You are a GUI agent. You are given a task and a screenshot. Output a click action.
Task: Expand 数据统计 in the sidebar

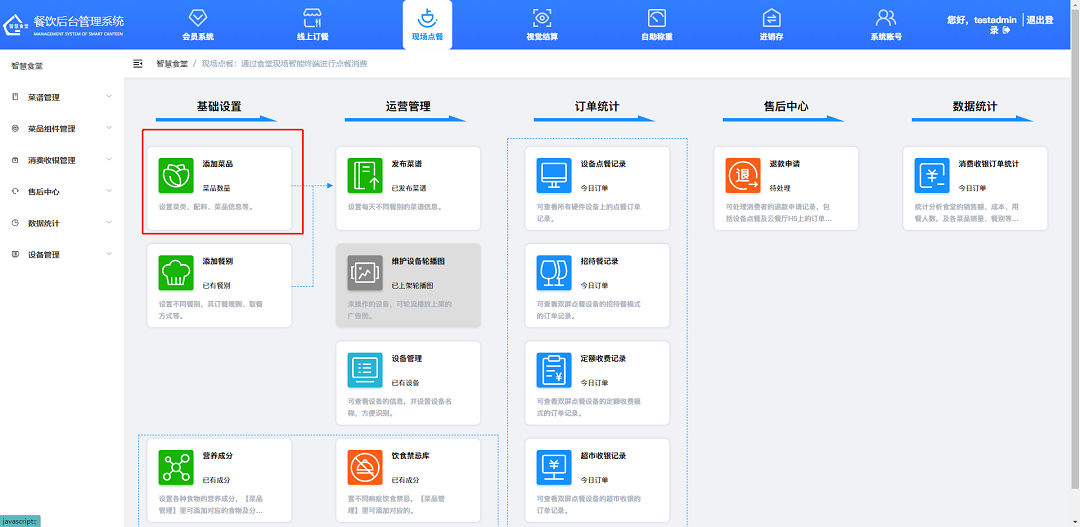[60, 223]
